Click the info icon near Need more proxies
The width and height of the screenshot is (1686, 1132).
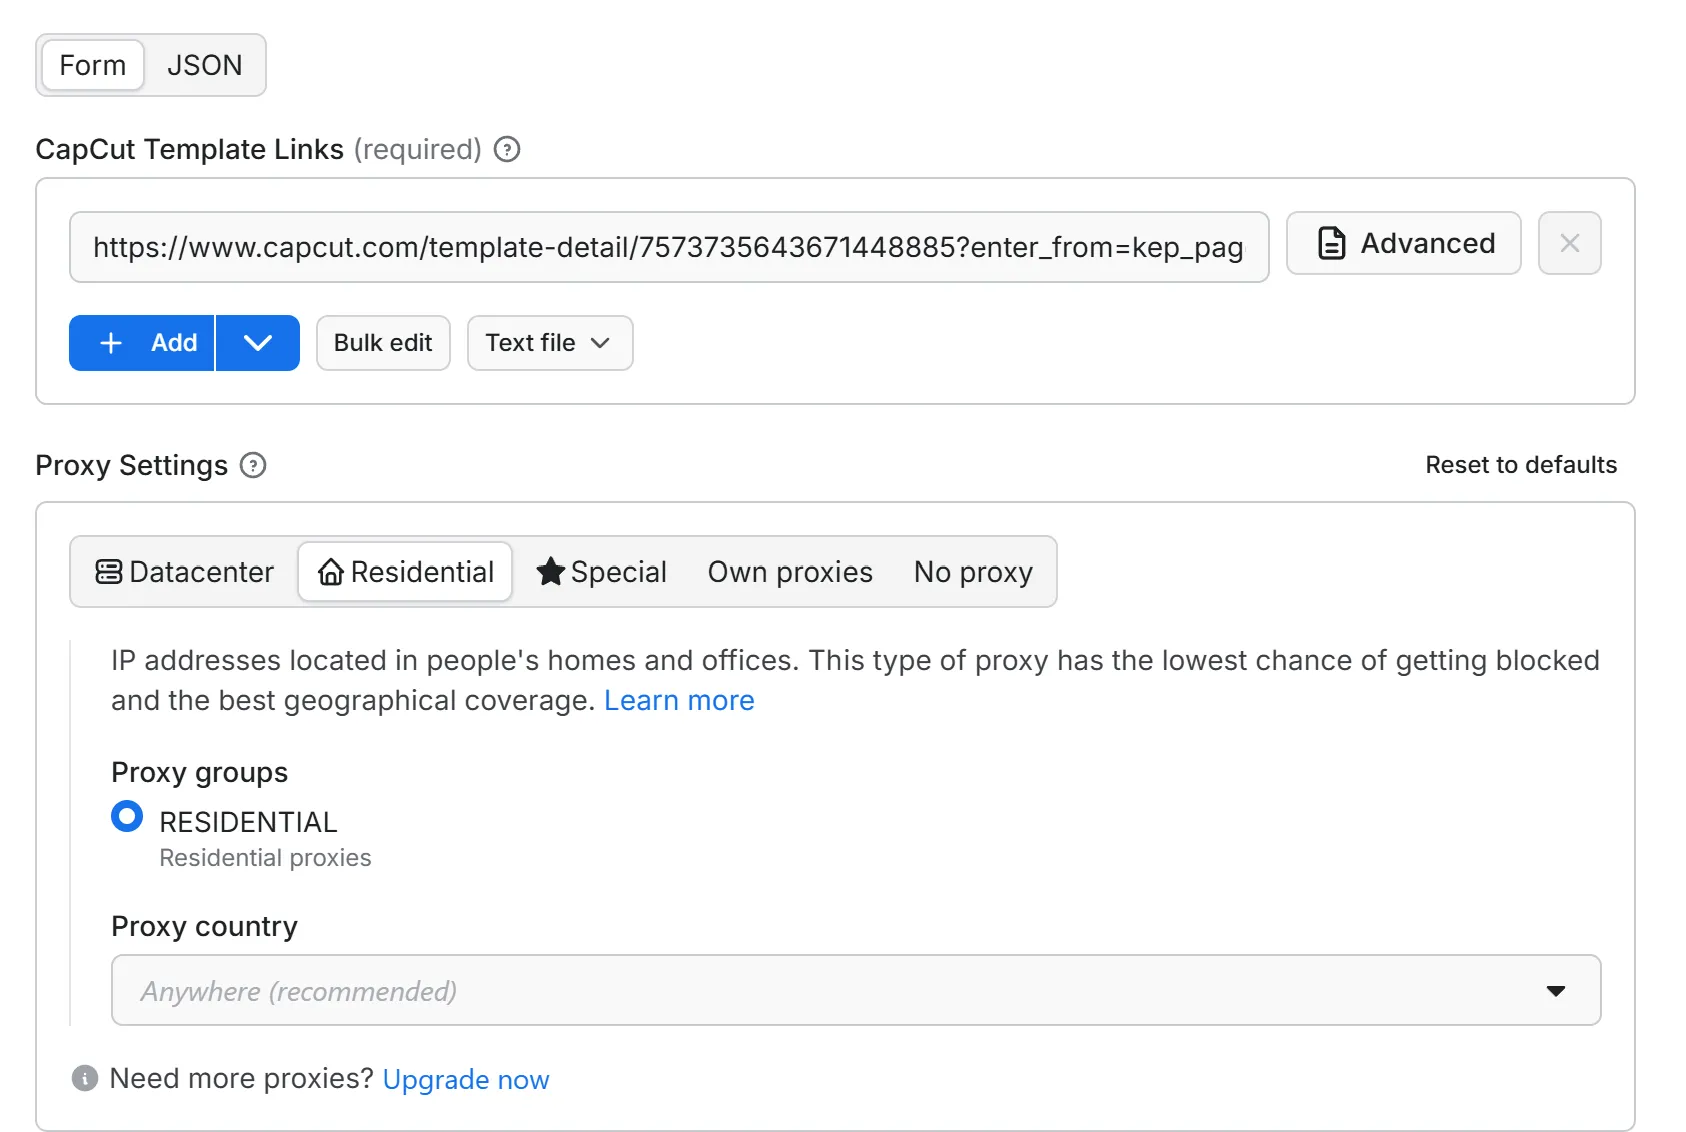click(x=85, y=1078)
